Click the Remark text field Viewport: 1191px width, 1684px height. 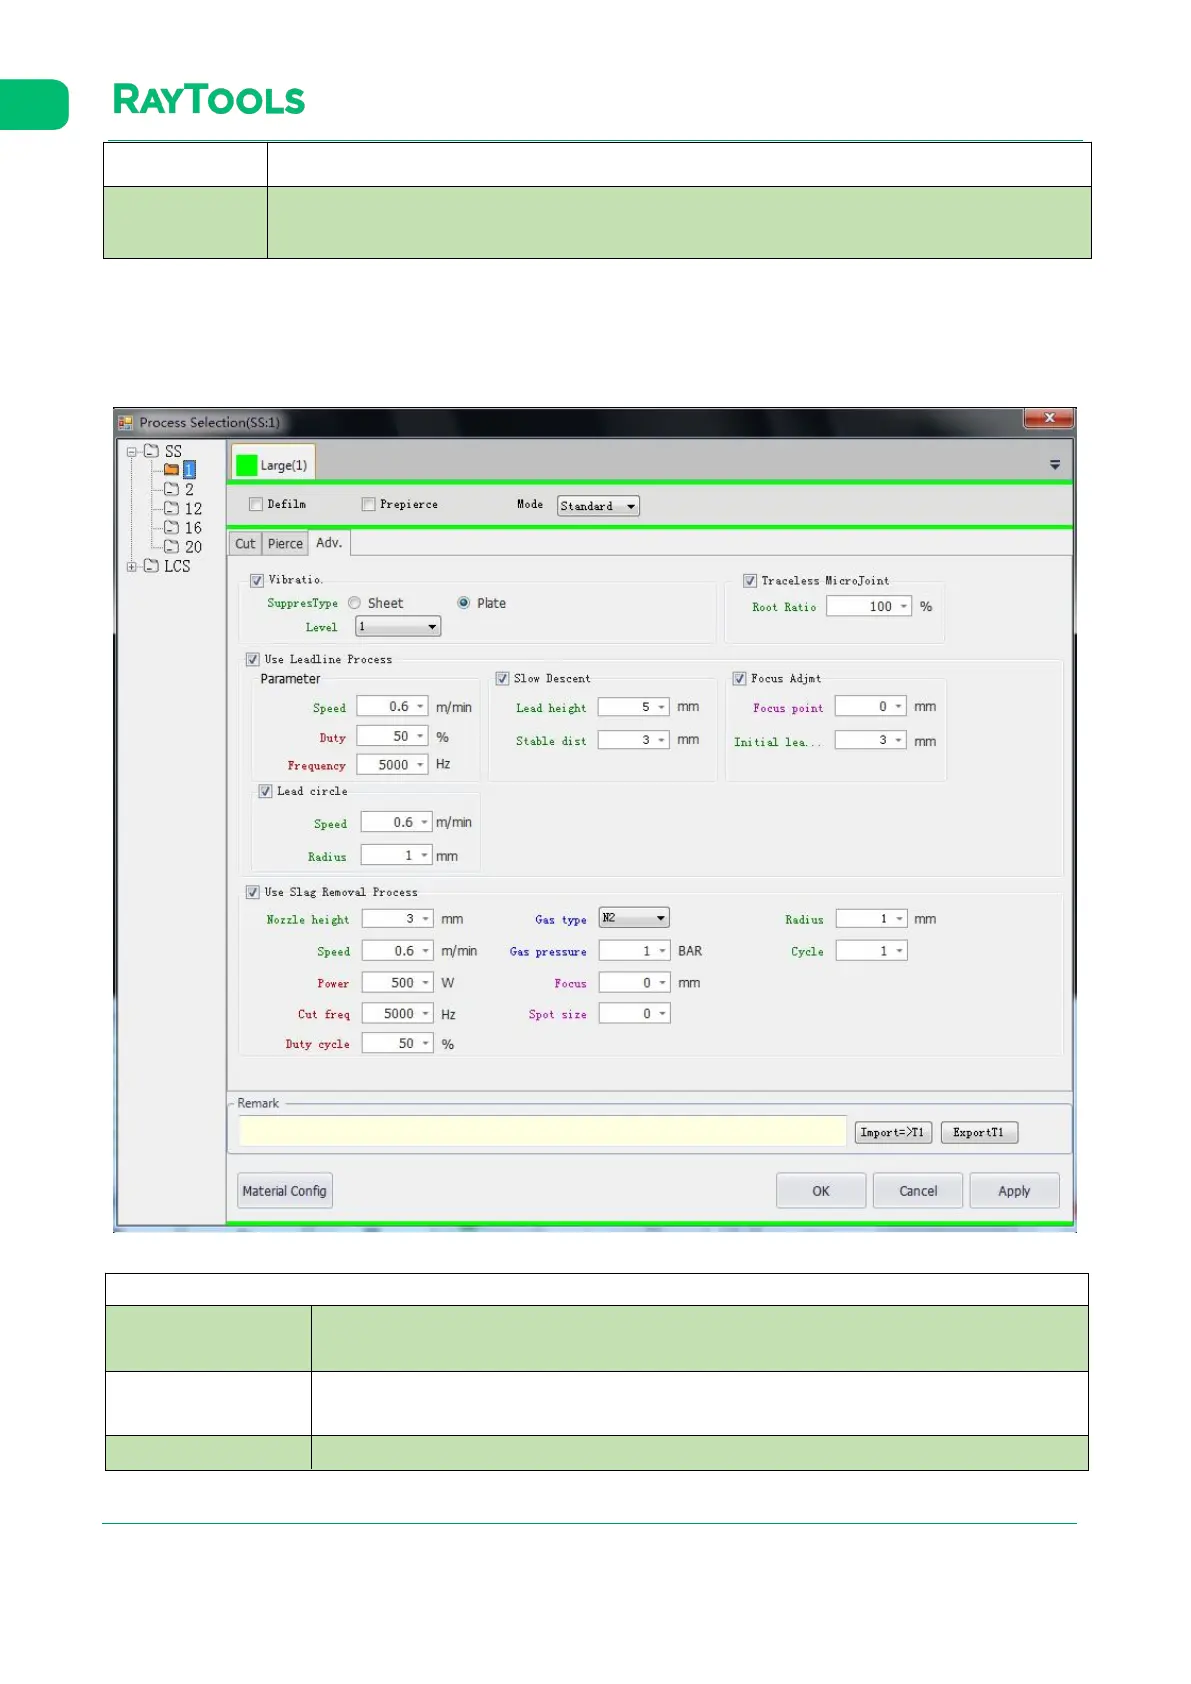point(543,1131)
